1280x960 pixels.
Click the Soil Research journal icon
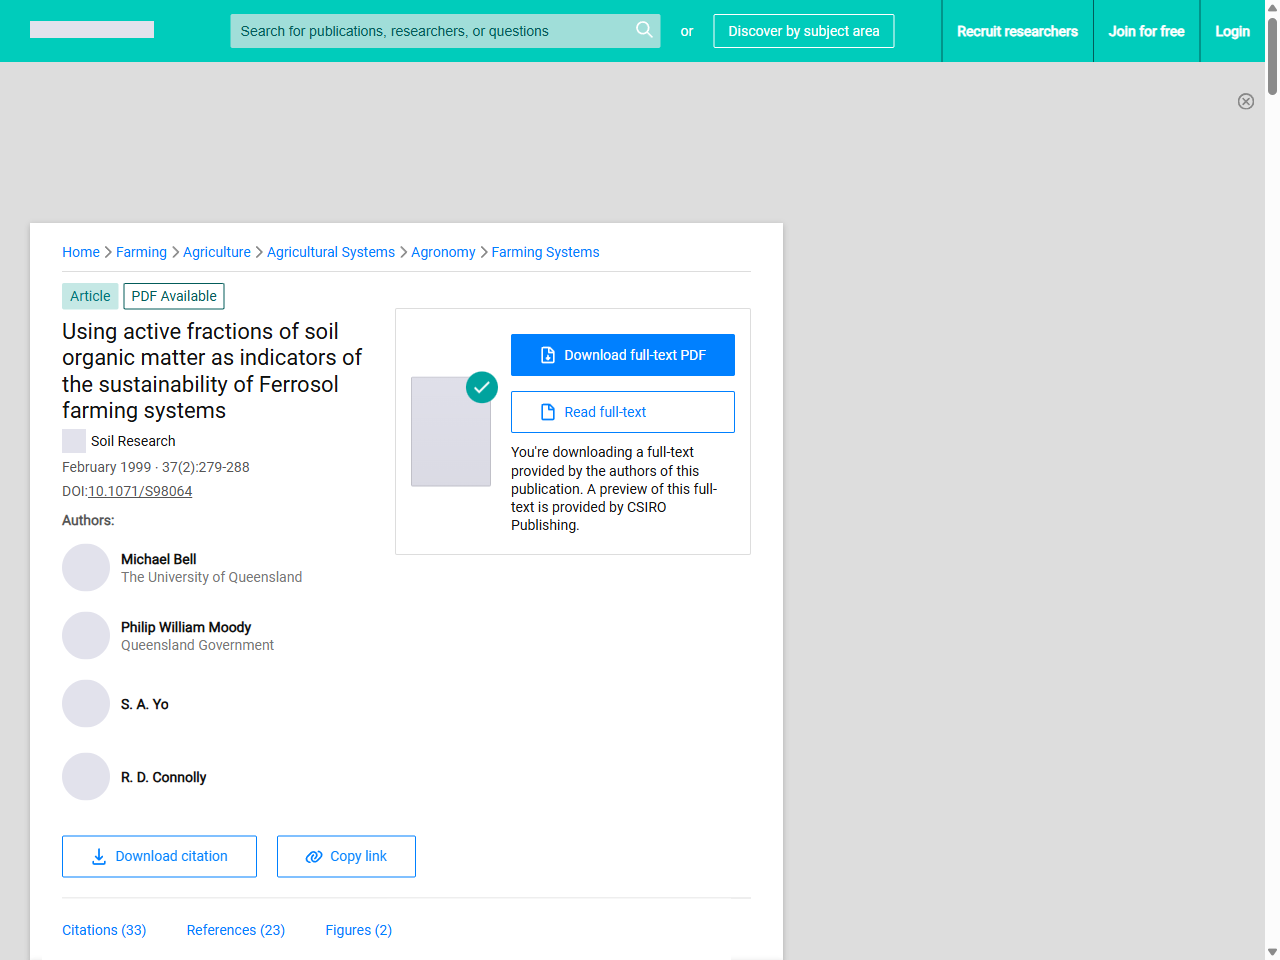tap(74, 441)
